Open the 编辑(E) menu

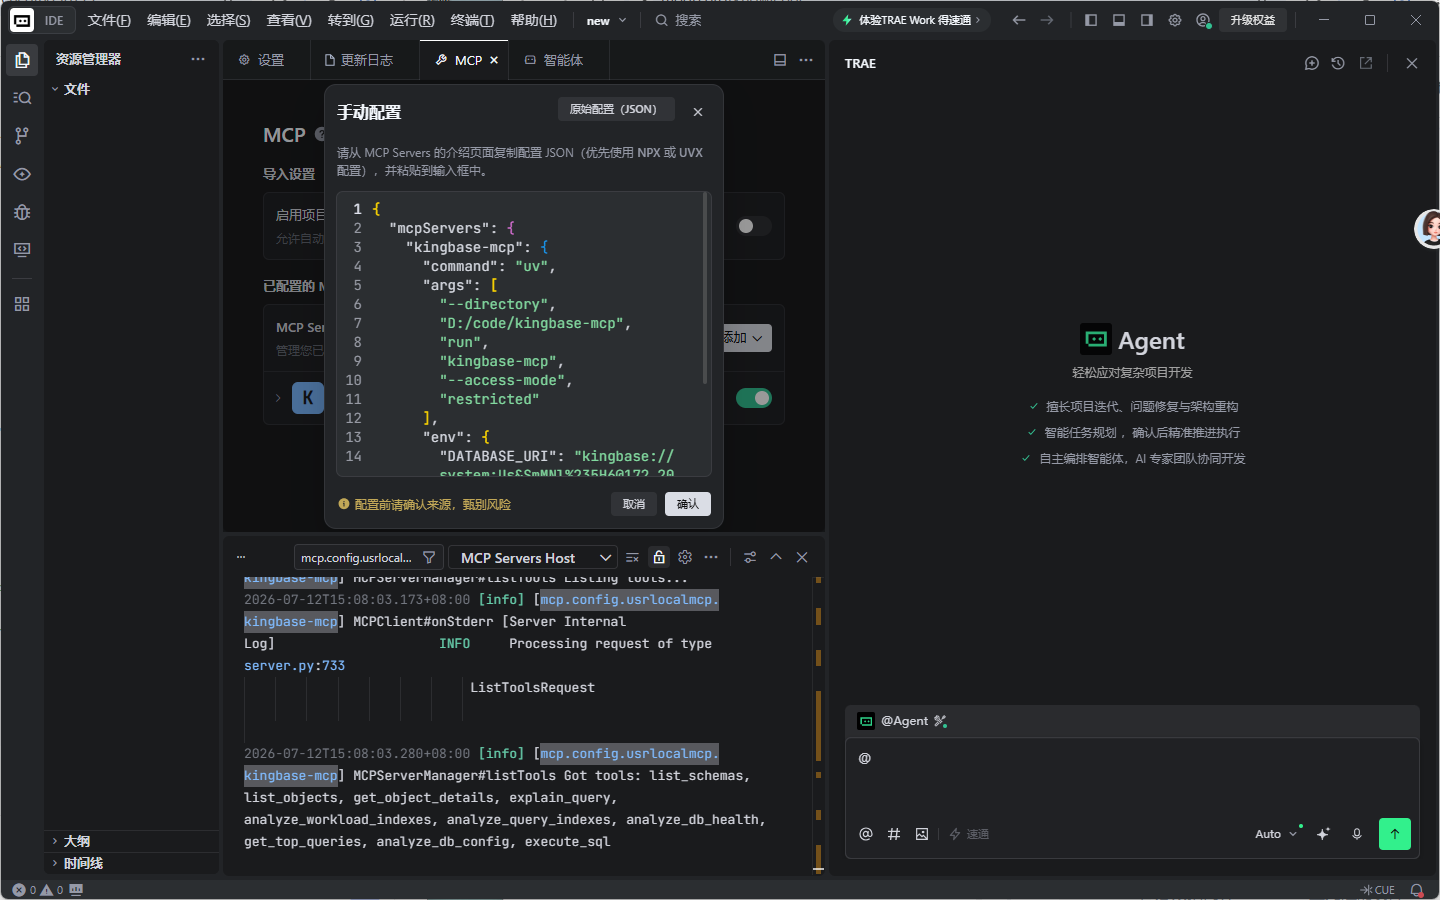(168, 20)
